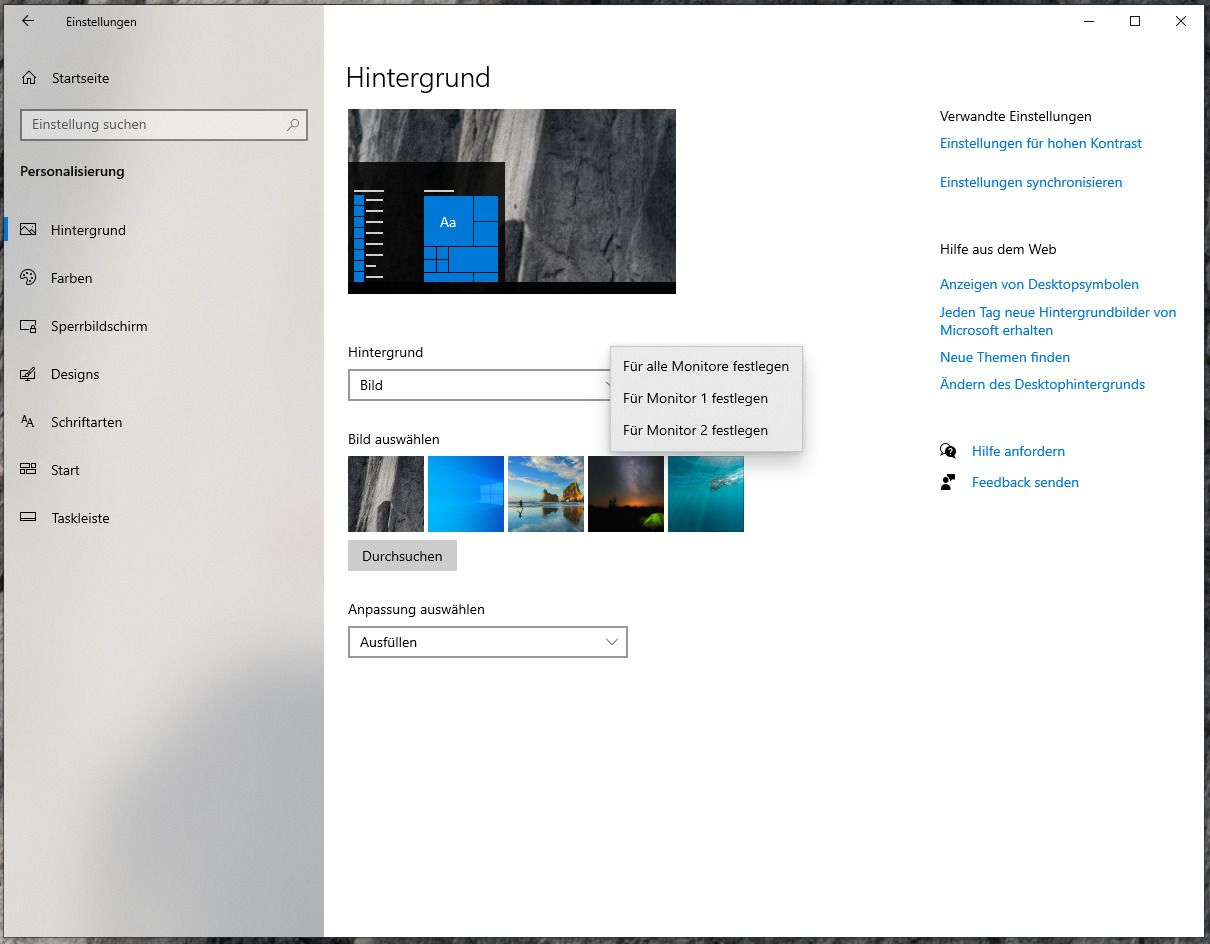Select the Sperrbildschirm sidebar icon
The image size is (1210, 944).
29,326
